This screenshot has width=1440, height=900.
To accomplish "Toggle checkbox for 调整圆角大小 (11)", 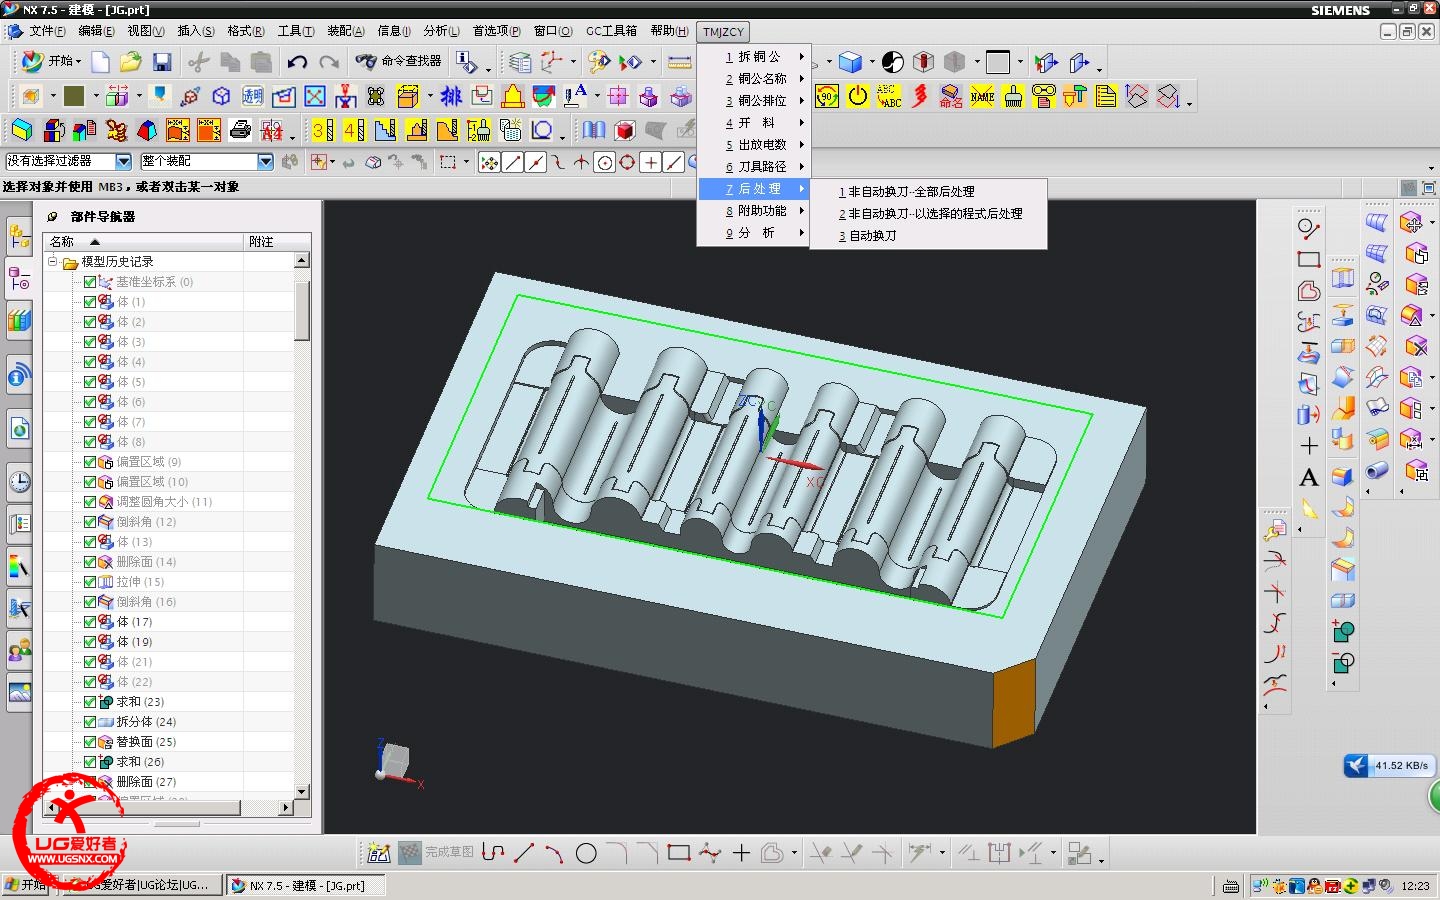I will (90, 502).
